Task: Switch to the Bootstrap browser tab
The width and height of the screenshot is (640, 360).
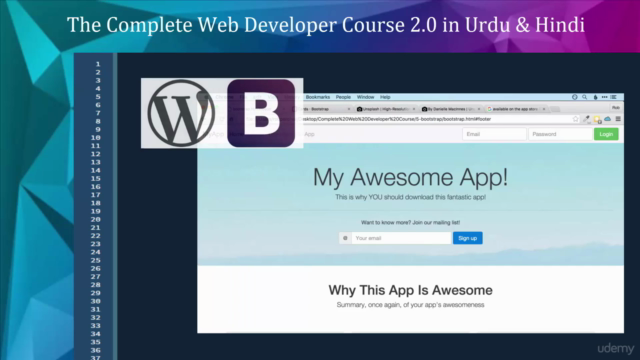Action: click(320, 109)
